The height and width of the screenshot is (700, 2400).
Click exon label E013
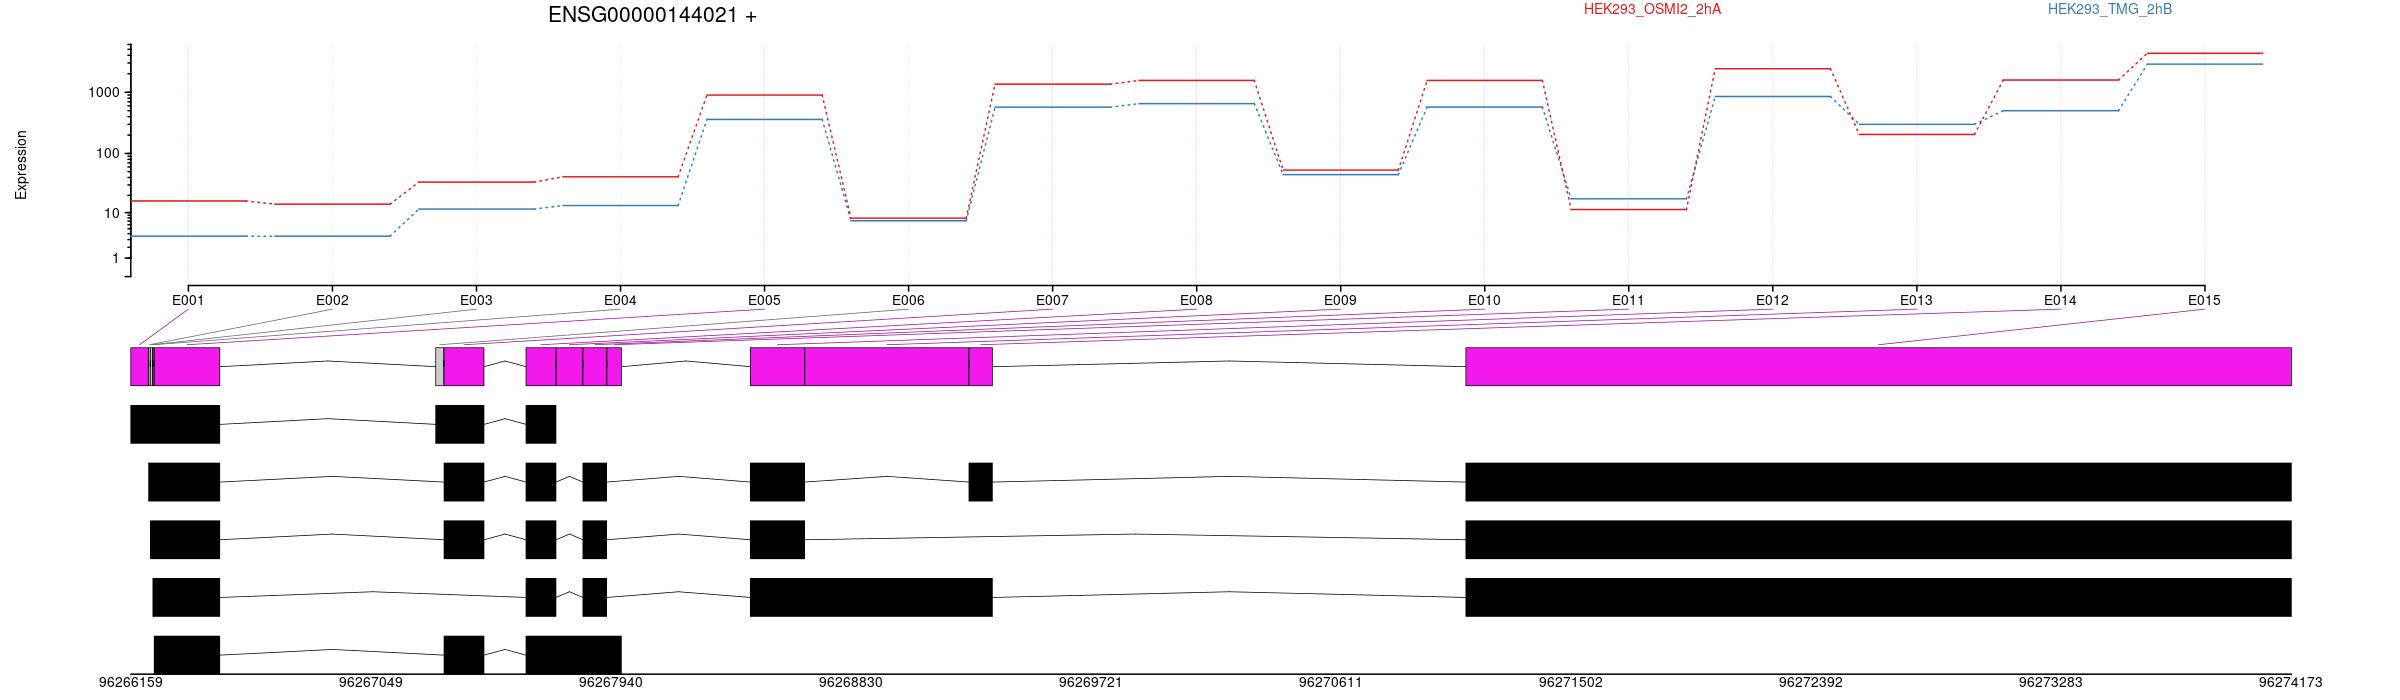[1916, 300]
